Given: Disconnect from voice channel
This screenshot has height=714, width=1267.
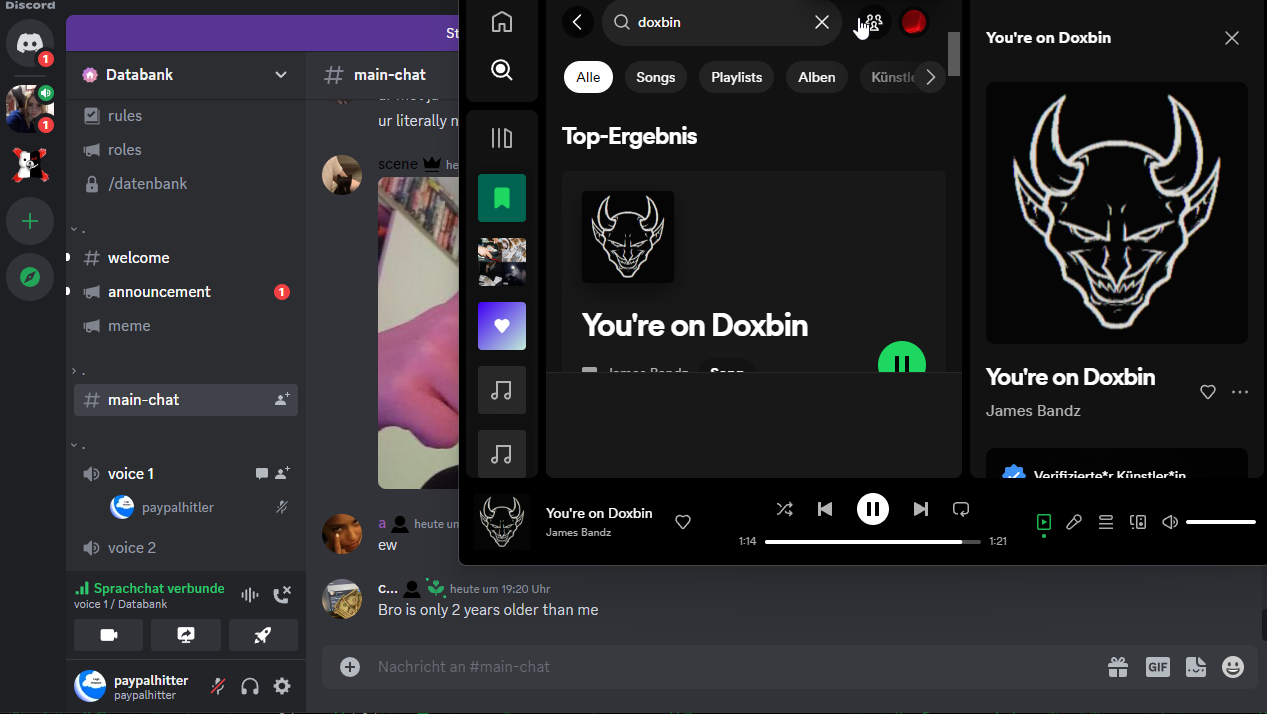Looking at the screenshot, I should (x=282, y=595).
